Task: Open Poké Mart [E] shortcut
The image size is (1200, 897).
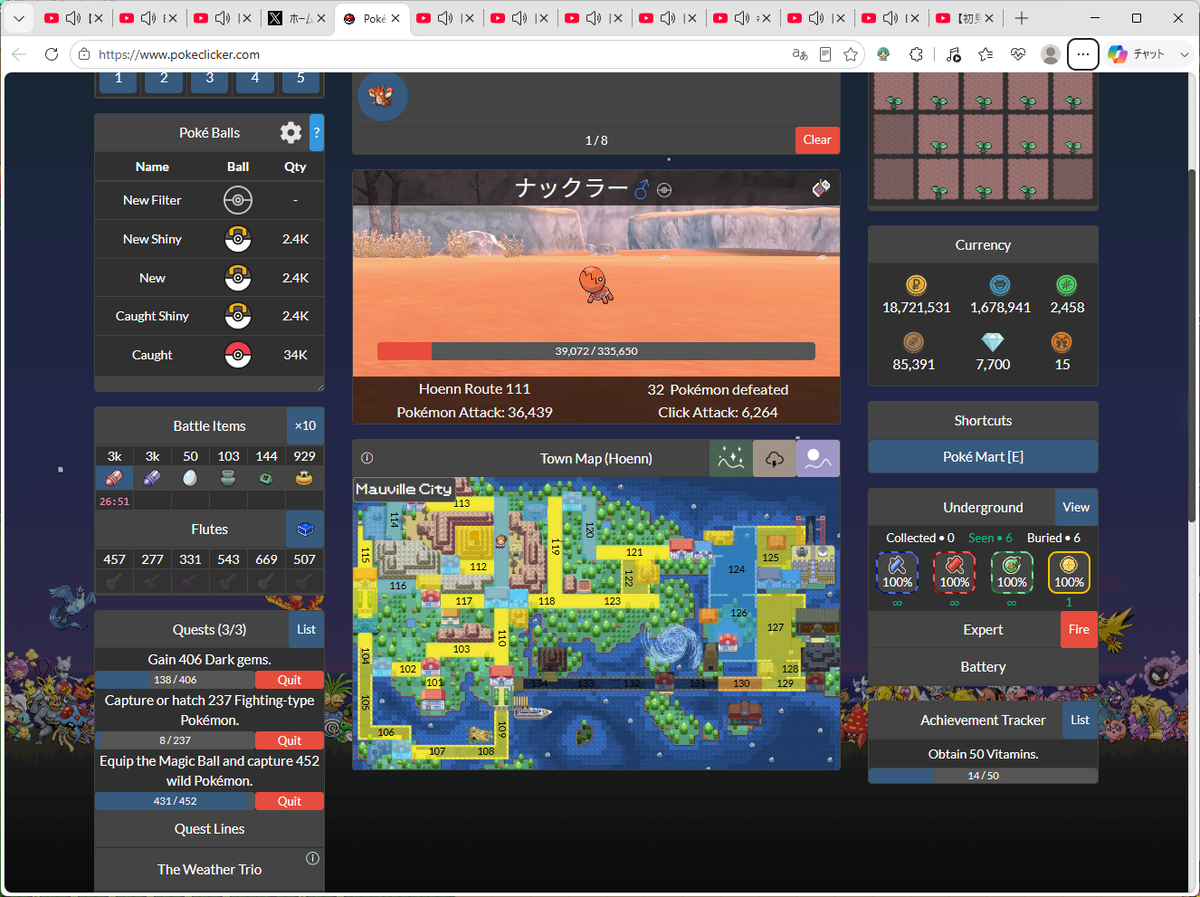Action: (983, 457)
